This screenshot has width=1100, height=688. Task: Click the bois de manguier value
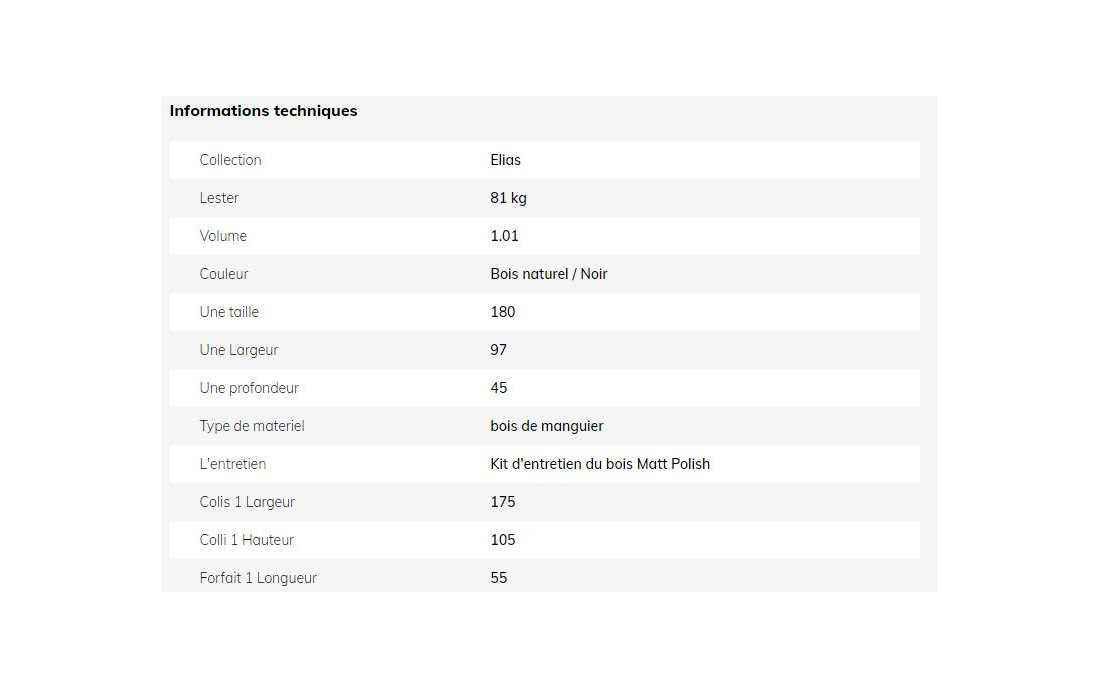(546, 426)
